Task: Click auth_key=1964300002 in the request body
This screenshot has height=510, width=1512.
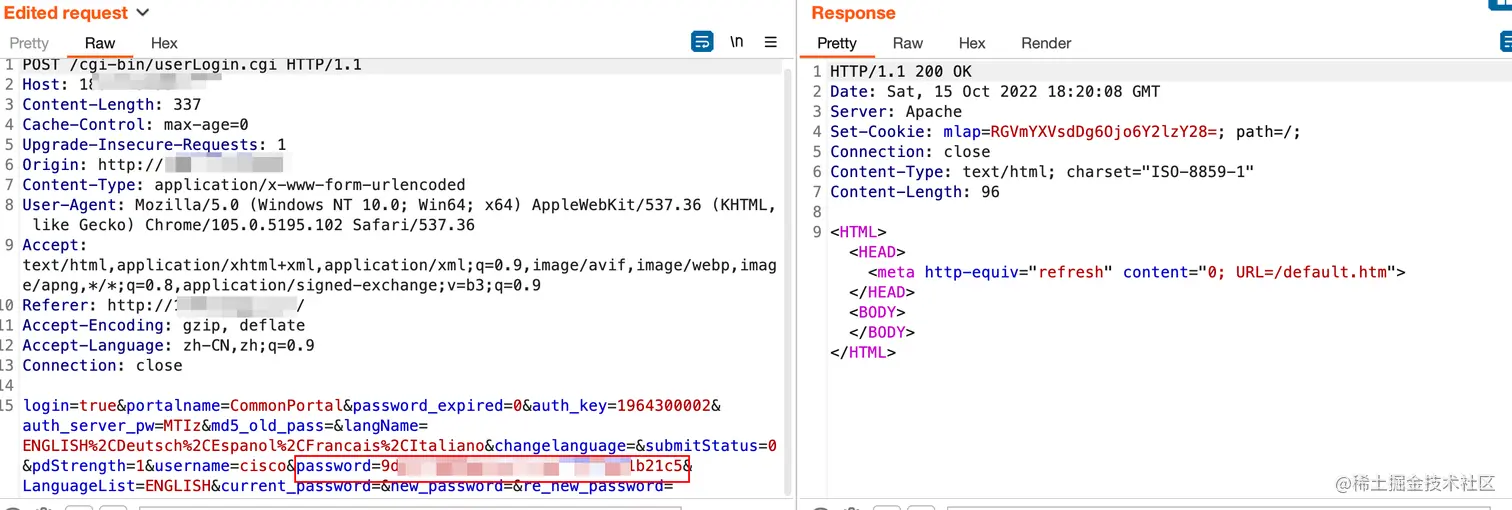Action: [x=620, y=406]
